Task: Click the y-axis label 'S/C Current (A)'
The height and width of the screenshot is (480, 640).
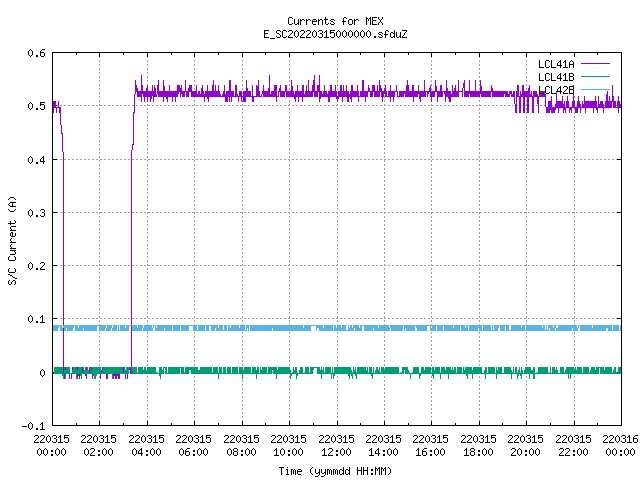Action: [x=12, y=241]
